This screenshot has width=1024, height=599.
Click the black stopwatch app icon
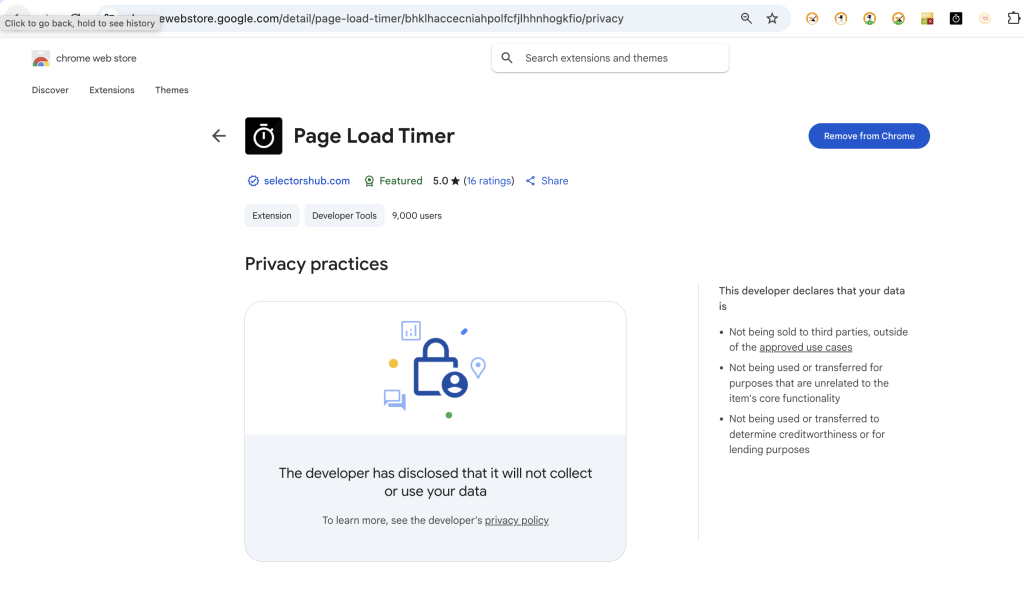263,135
